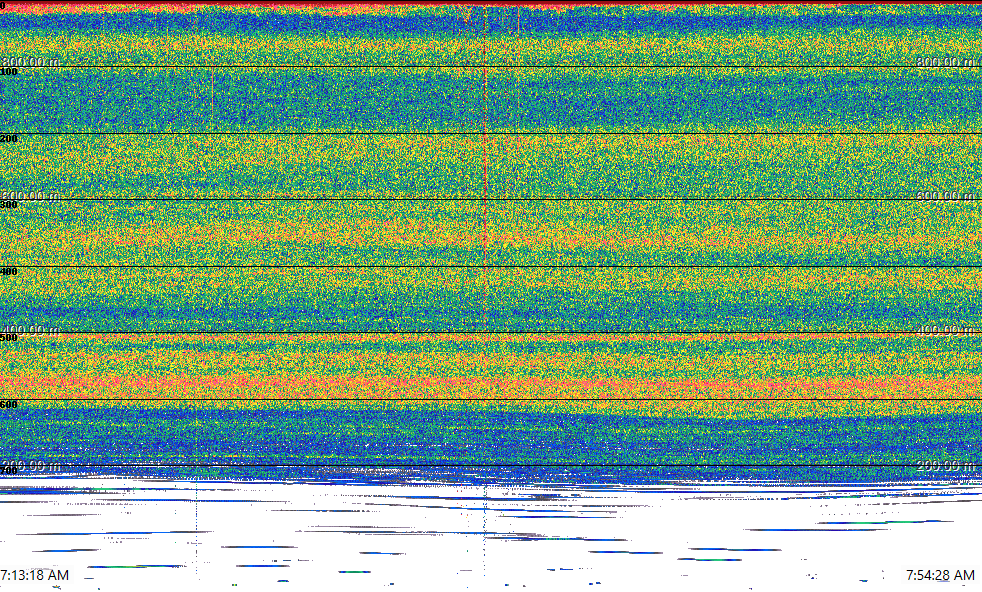This screenshot has width=982, height=592.
Task: Select the 100 depth axis label
Action: (9, 72)
